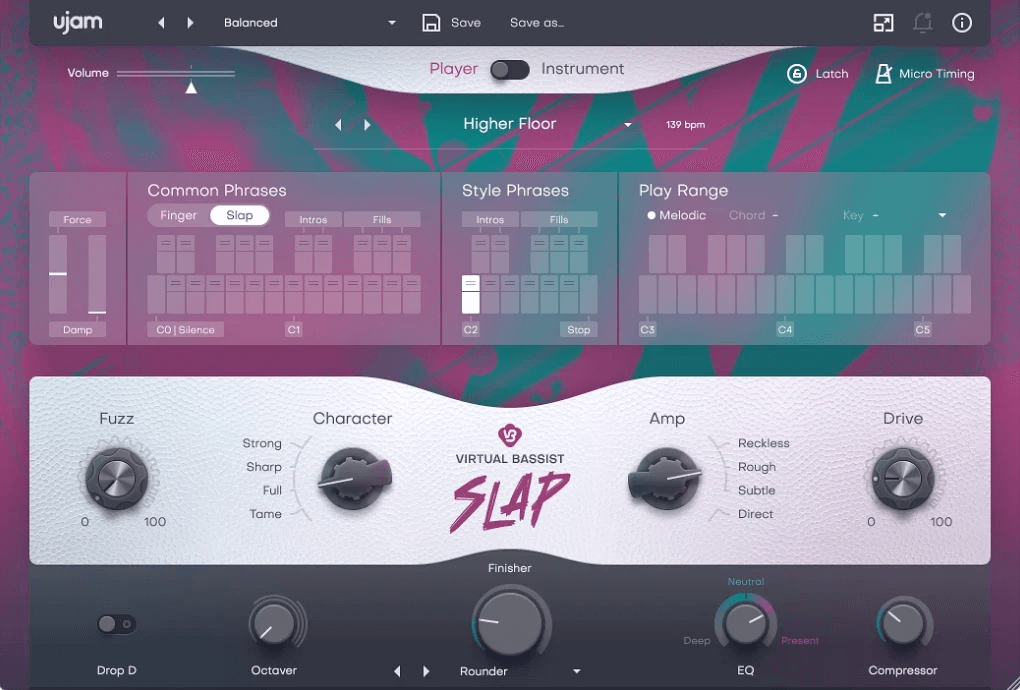Enable the Latch icon
The width and height of the screenshot is (1020, 690).
[797, 73]
